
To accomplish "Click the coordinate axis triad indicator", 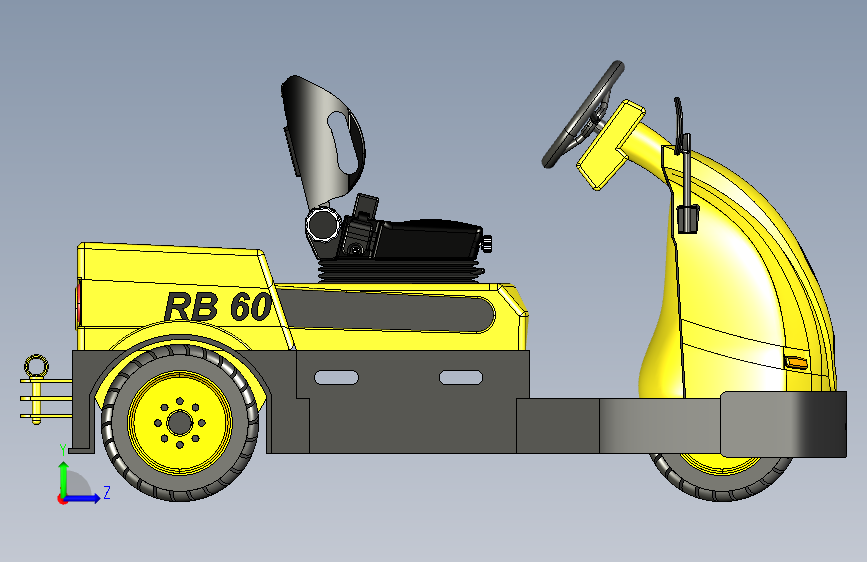I will 83,474.
